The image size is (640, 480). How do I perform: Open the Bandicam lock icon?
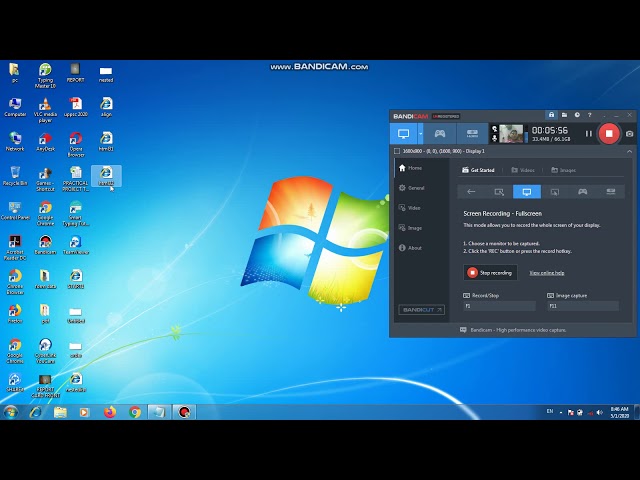tap(551, 115)
